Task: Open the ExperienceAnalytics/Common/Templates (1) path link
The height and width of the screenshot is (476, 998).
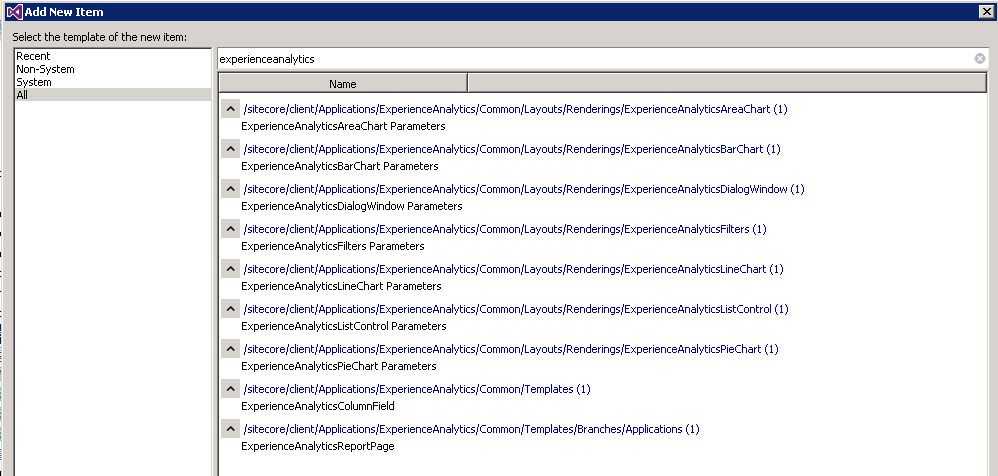Action: coord(417,389)
